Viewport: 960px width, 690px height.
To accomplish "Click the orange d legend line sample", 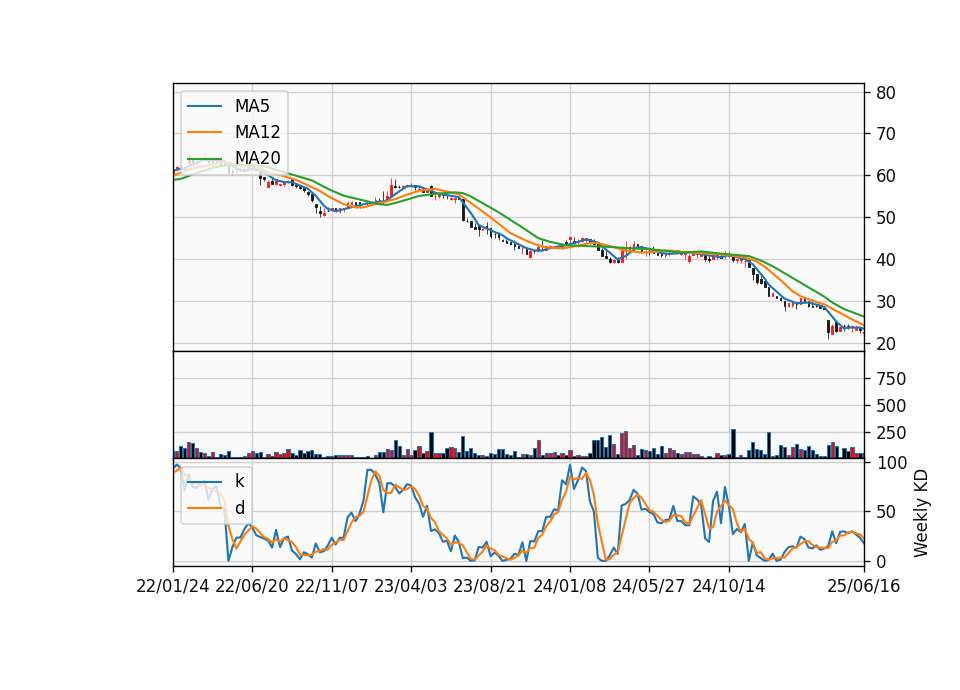I will (204, 508).
